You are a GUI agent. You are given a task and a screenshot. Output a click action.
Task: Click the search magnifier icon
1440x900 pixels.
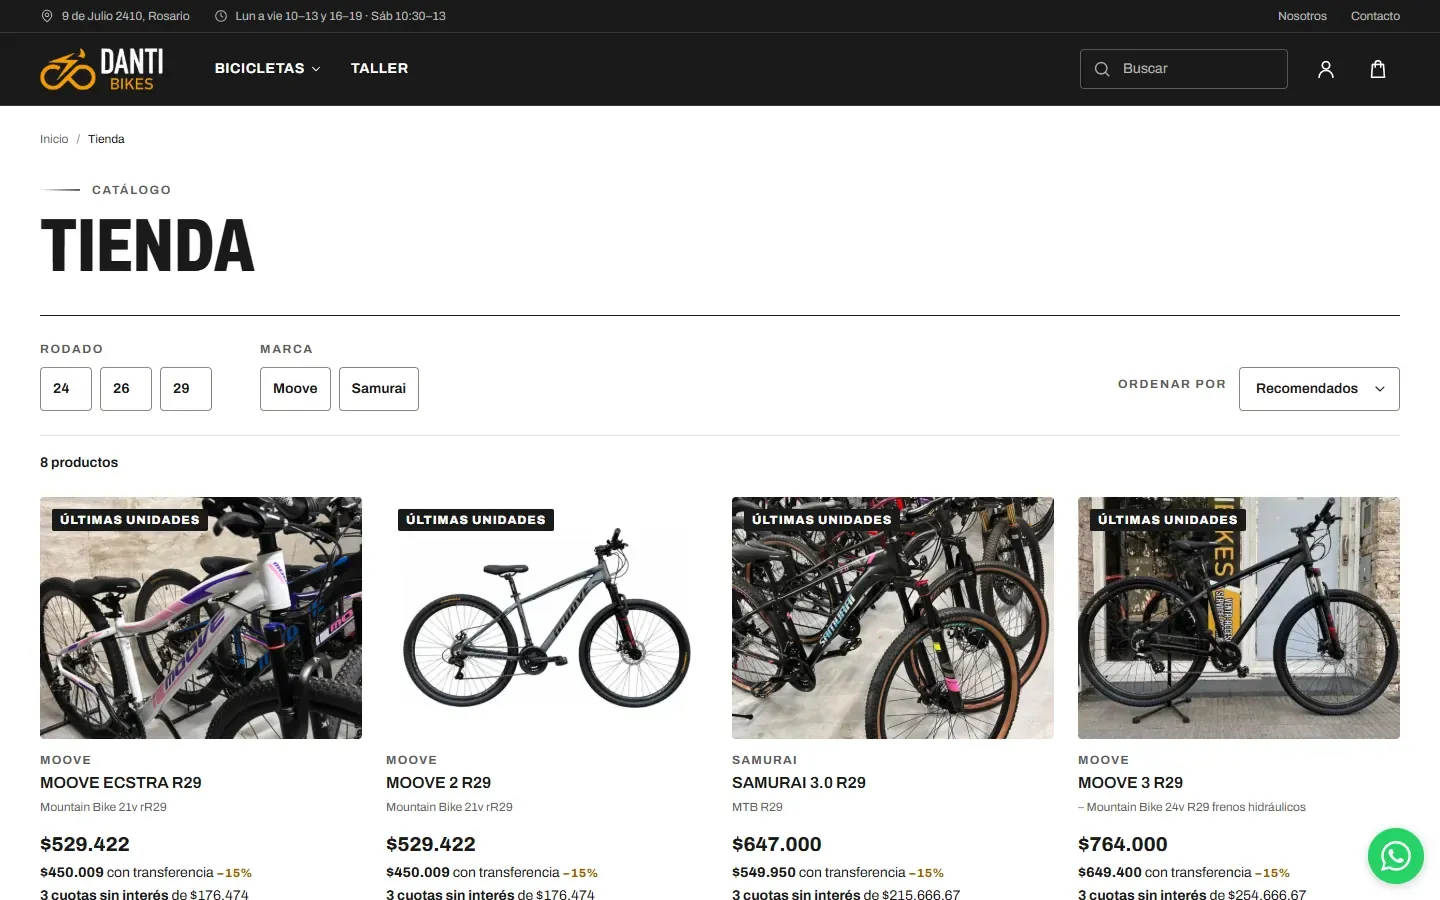[1102, 69]
